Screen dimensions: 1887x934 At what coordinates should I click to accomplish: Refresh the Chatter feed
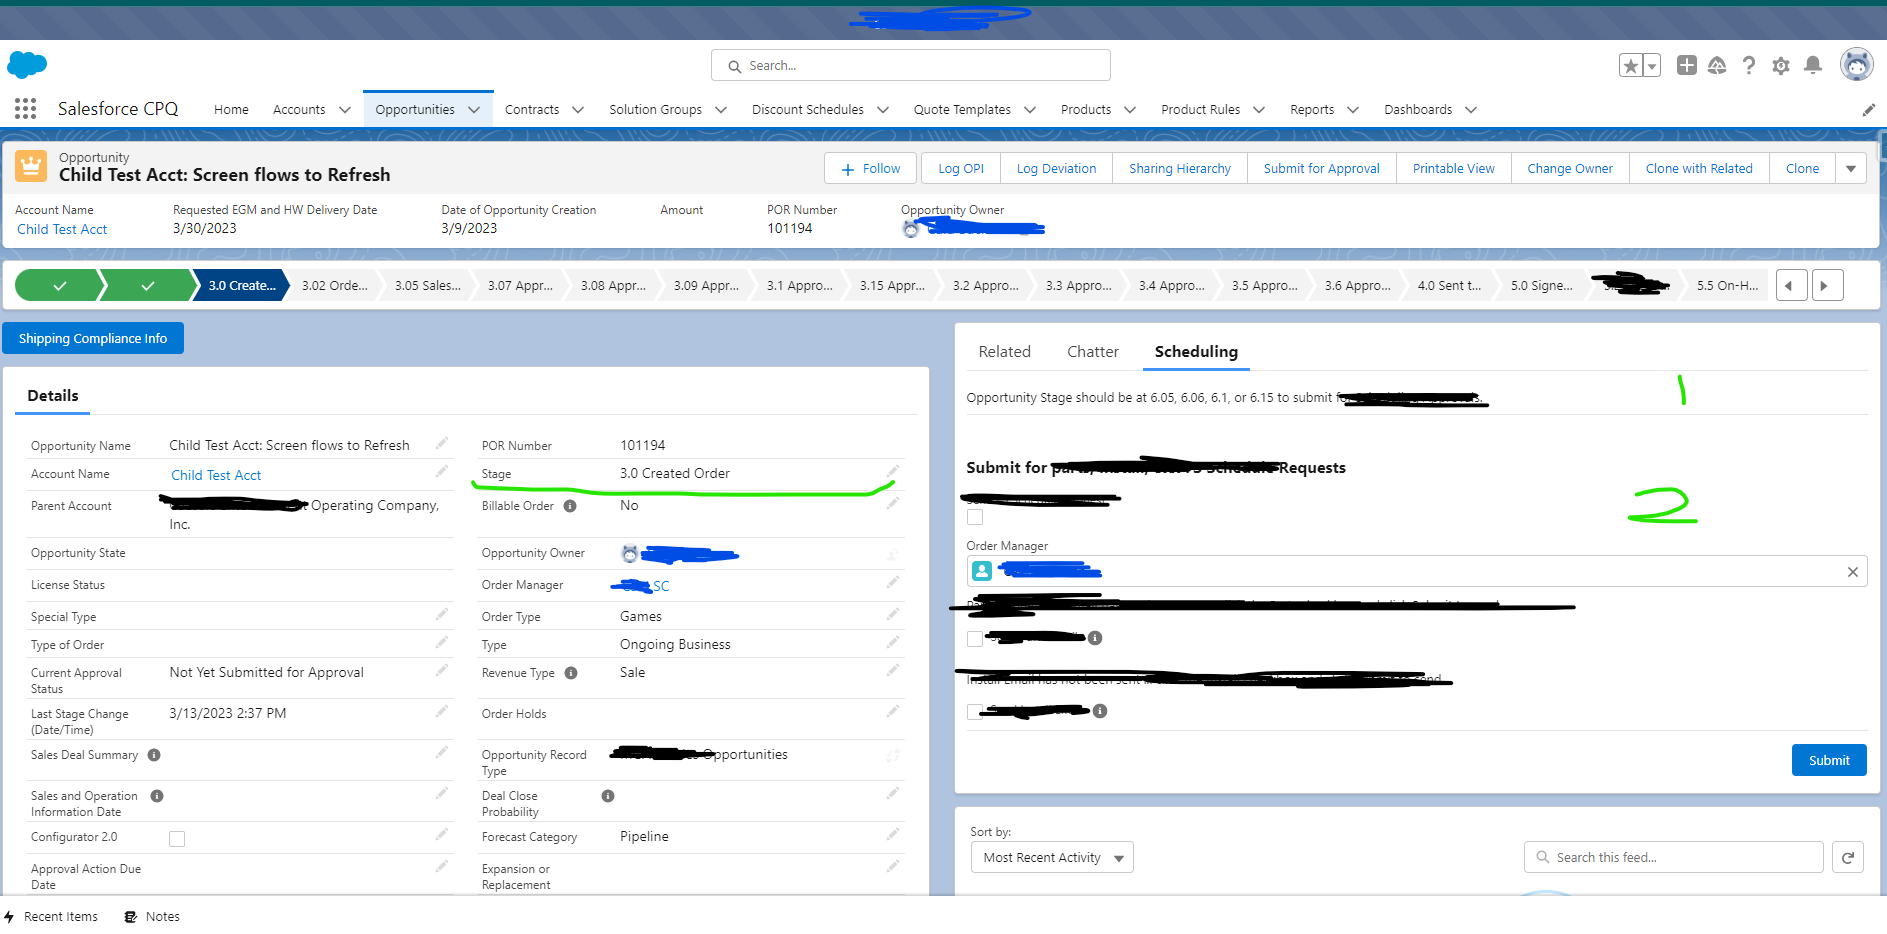(1848, 857)
